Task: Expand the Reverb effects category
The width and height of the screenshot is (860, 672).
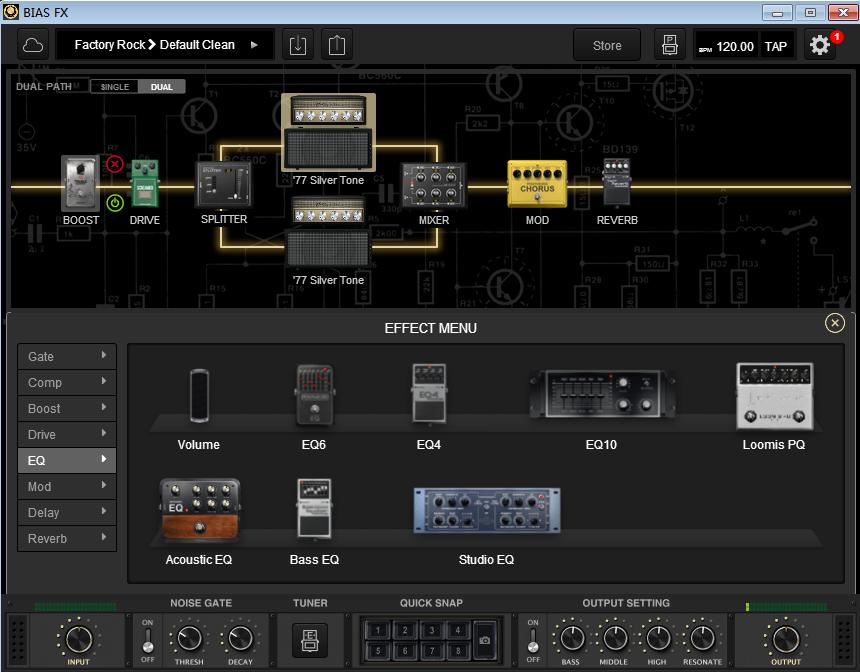Action: [66, 538]
